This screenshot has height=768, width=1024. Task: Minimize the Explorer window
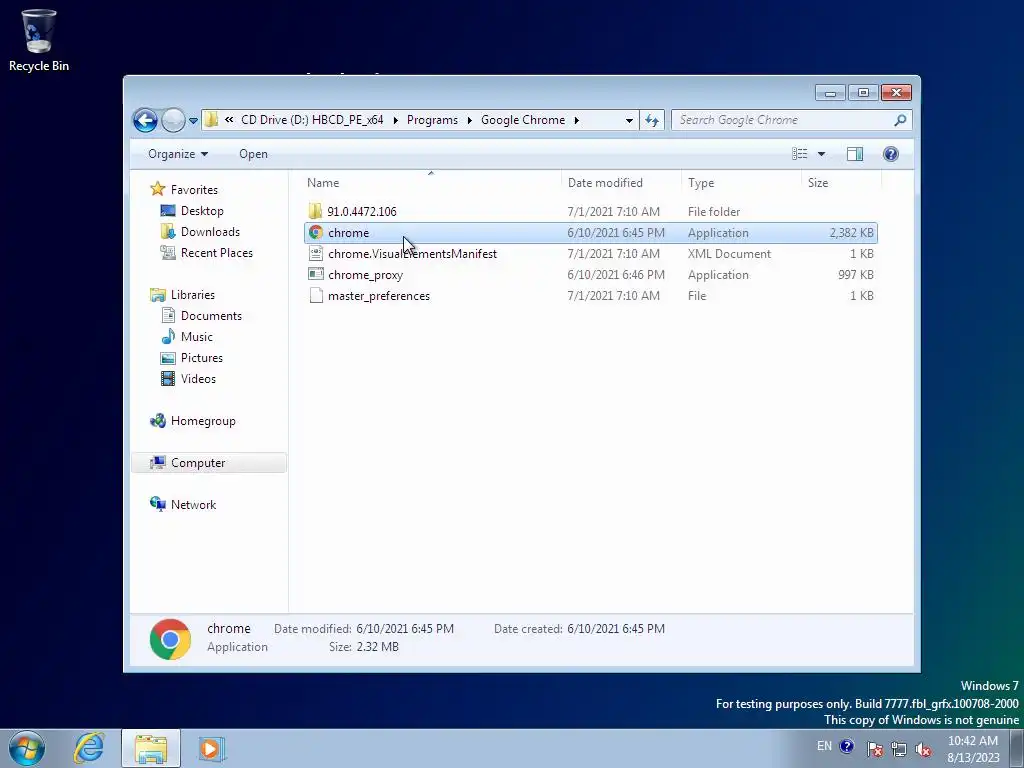tap(830, 93)
